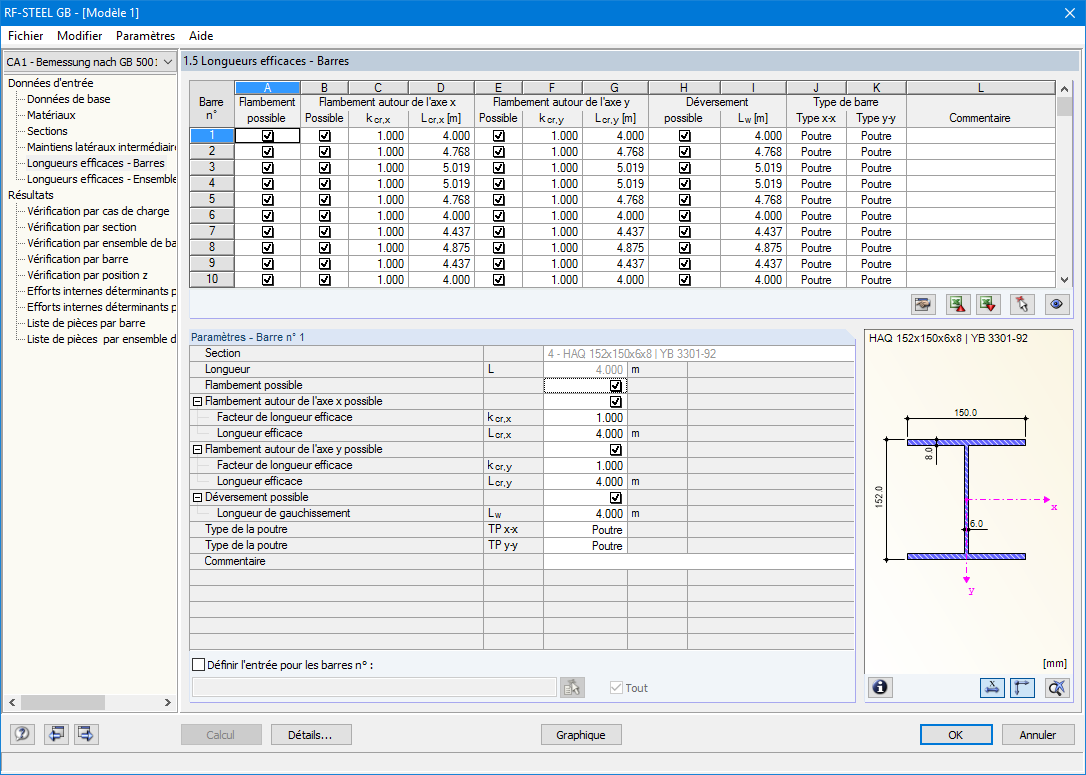
Task: Open Vérification par cas de charge results
Action: point(98,211)
